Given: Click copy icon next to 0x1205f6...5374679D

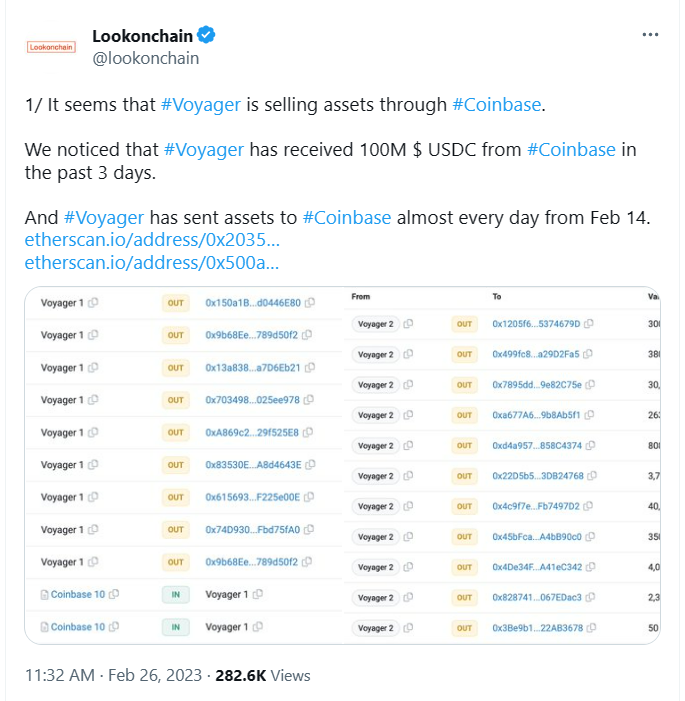Looking at the screenshot, I should click(x=588, y=324).
